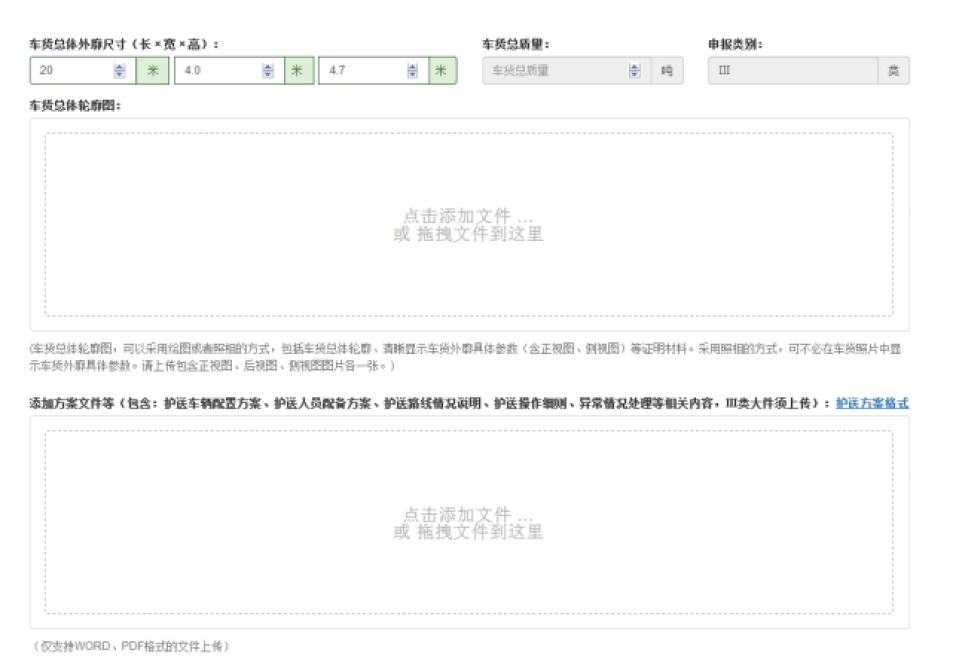Click the 吨 unit label
The height and width of the screenshot is (668, 959).
pos(667,70)
